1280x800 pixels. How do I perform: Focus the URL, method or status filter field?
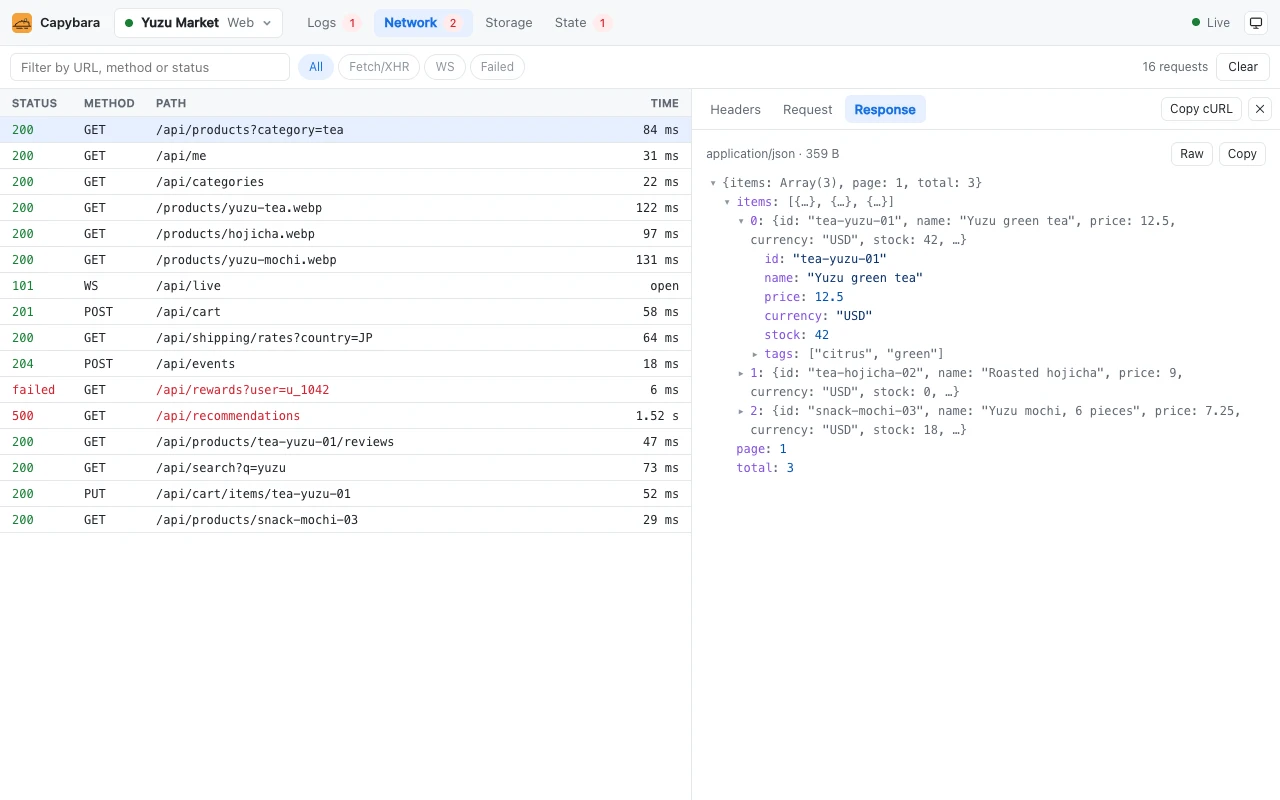150,67
